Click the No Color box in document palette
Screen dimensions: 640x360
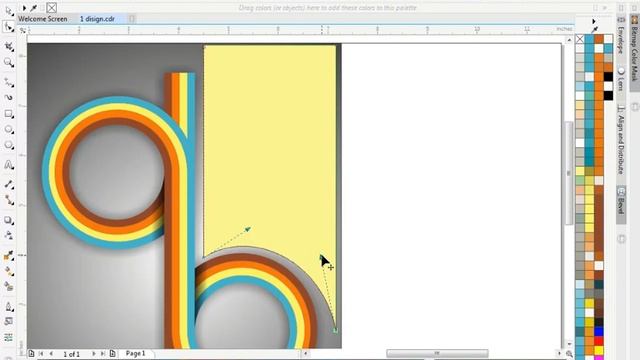coord(51,8)
